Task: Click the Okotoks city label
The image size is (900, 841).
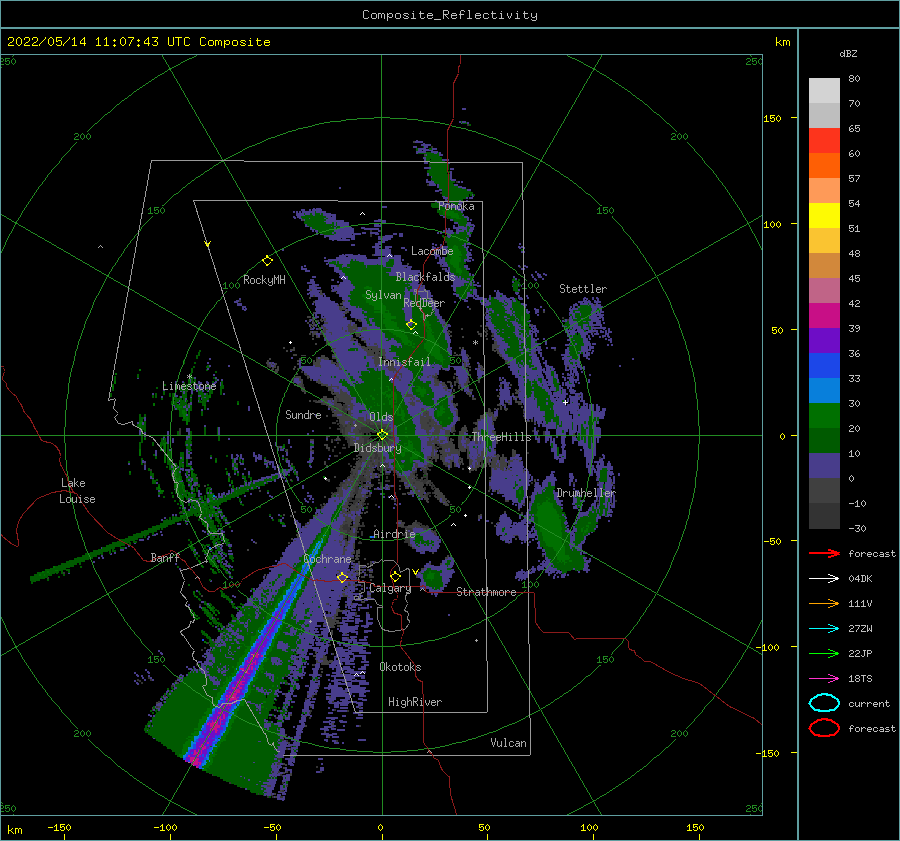Action: pos(400,667)
